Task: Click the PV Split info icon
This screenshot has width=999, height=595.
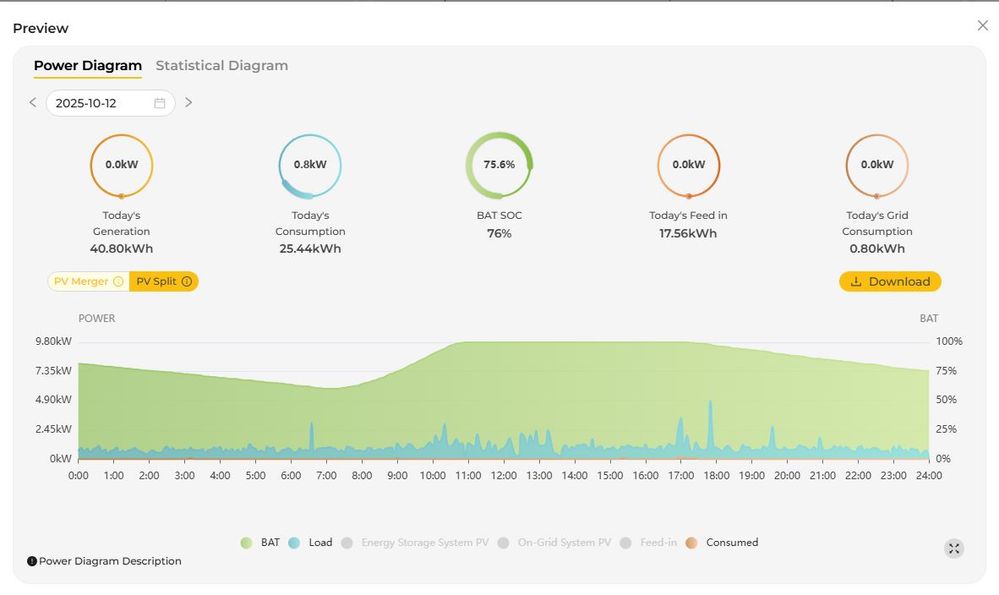Action: 187,282
